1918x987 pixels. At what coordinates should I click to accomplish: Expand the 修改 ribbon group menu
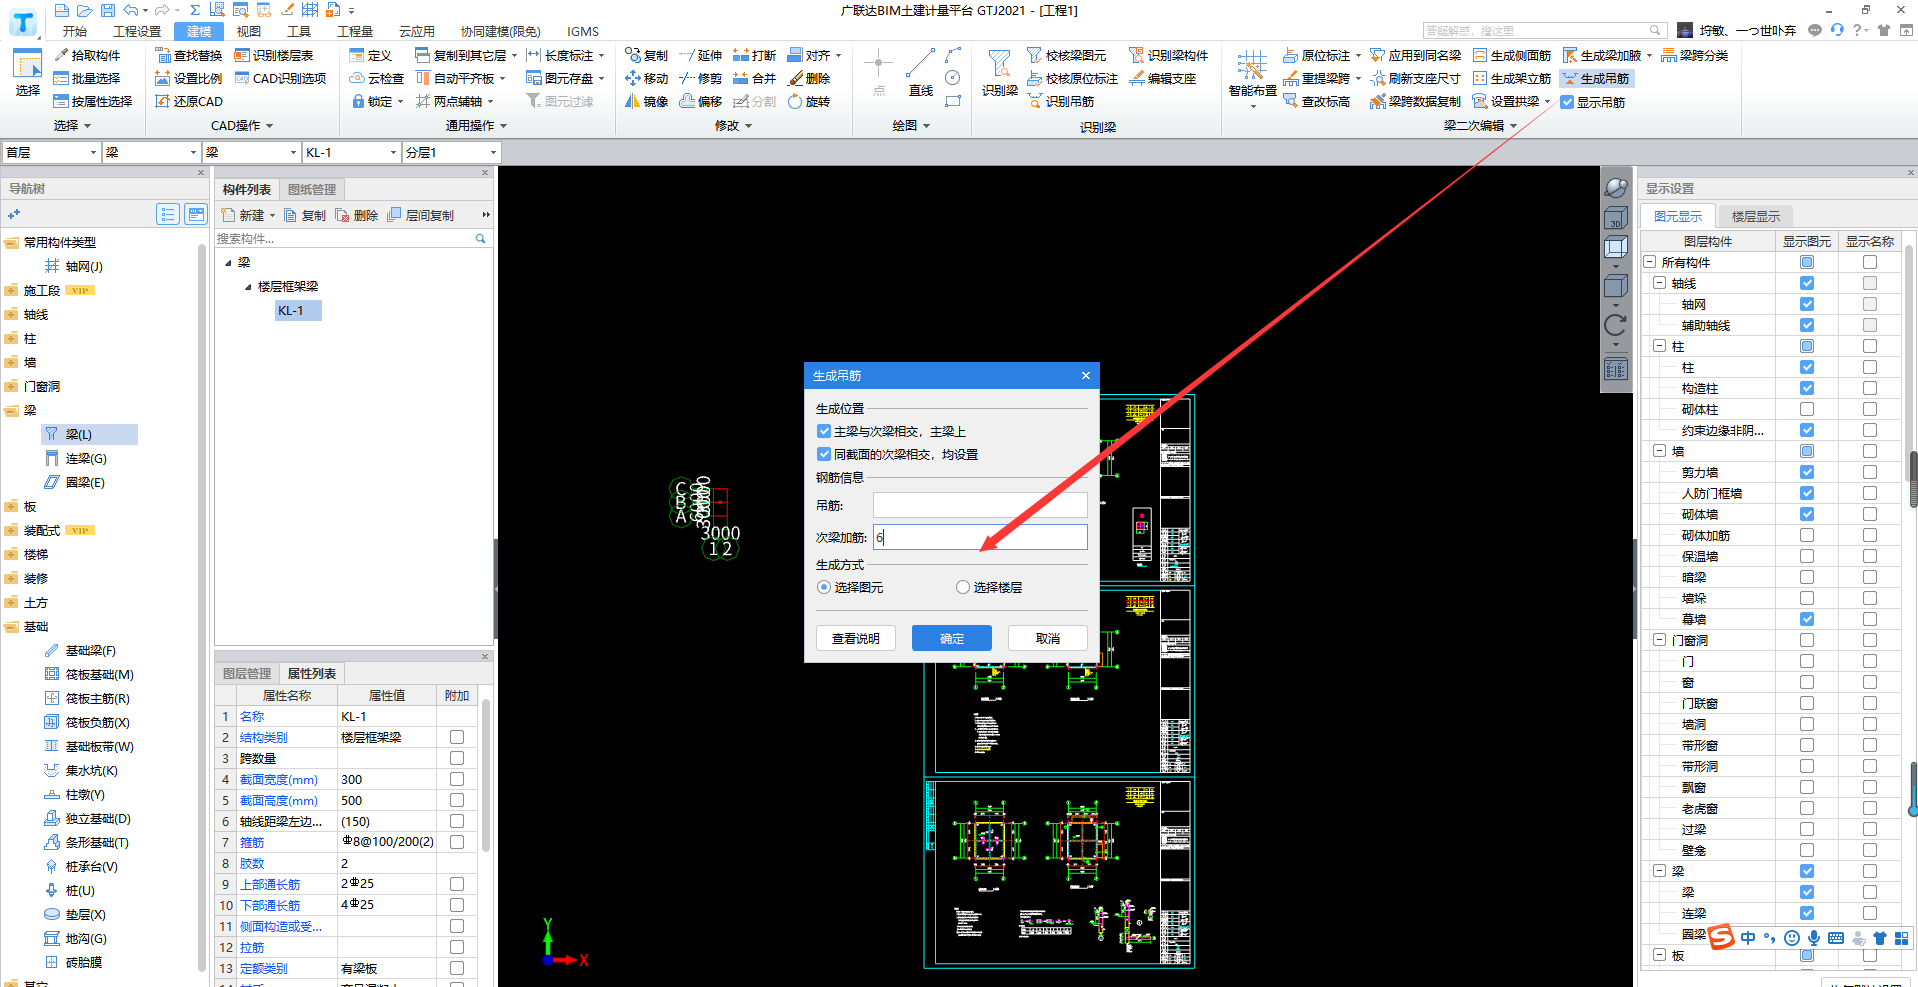click(x=733, y=126)
